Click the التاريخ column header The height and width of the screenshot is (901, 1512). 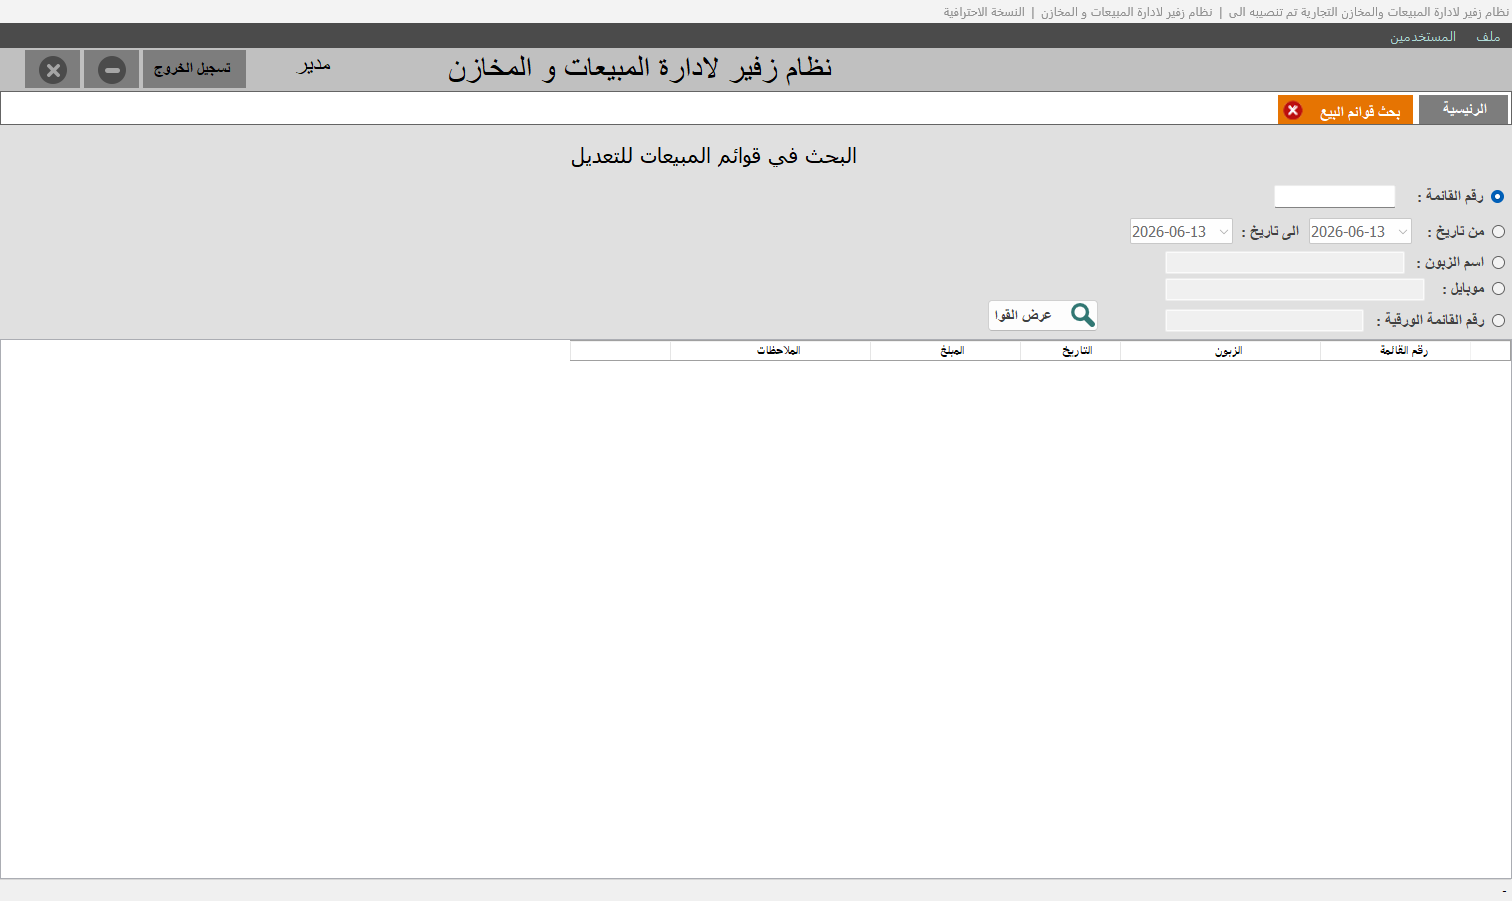coord(1070,351)
